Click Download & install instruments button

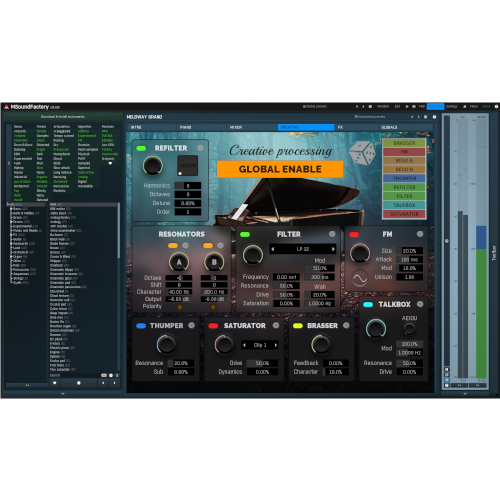(x=63, y=117)
